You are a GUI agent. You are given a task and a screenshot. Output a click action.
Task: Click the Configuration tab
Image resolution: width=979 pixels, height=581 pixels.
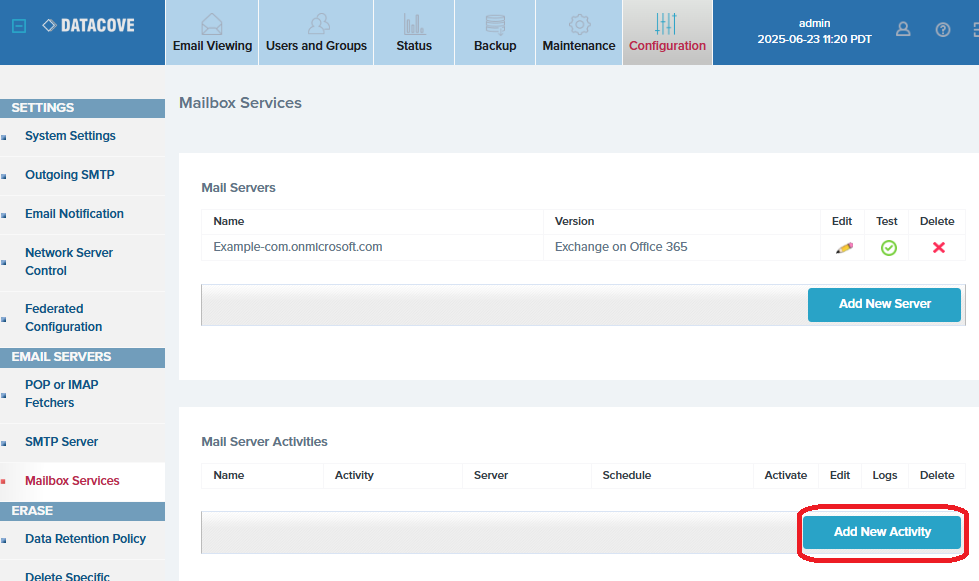tap(667, 33)
